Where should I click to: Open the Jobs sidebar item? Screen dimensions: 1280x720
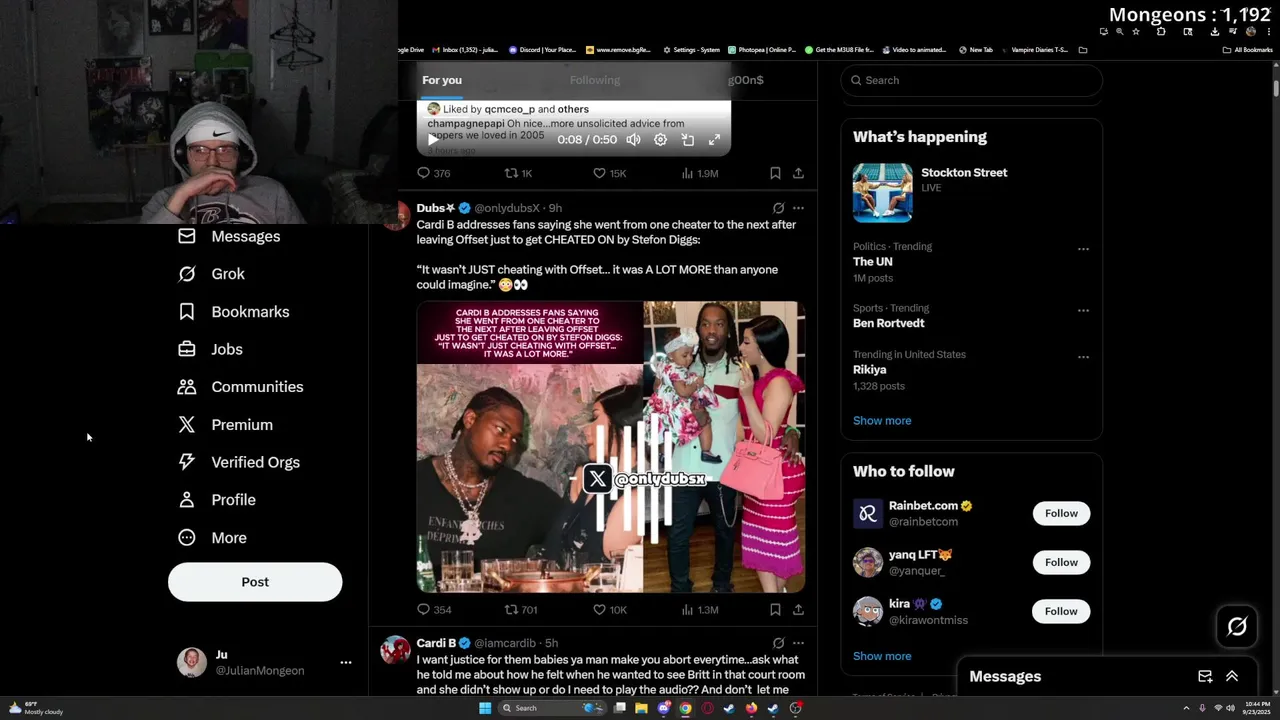click(x=210, y=349)
